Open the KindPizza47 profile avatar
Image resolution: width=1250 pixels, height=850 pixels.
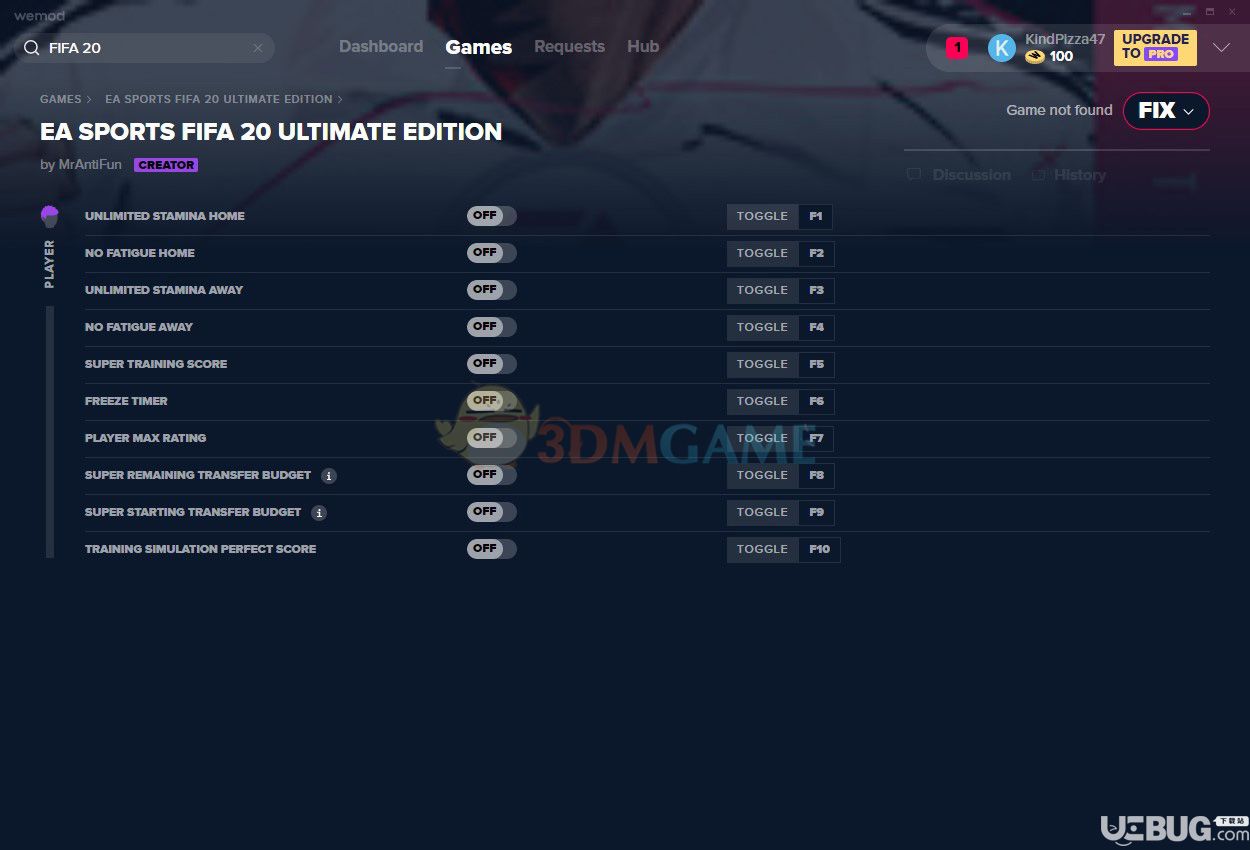coord(1002,48)
